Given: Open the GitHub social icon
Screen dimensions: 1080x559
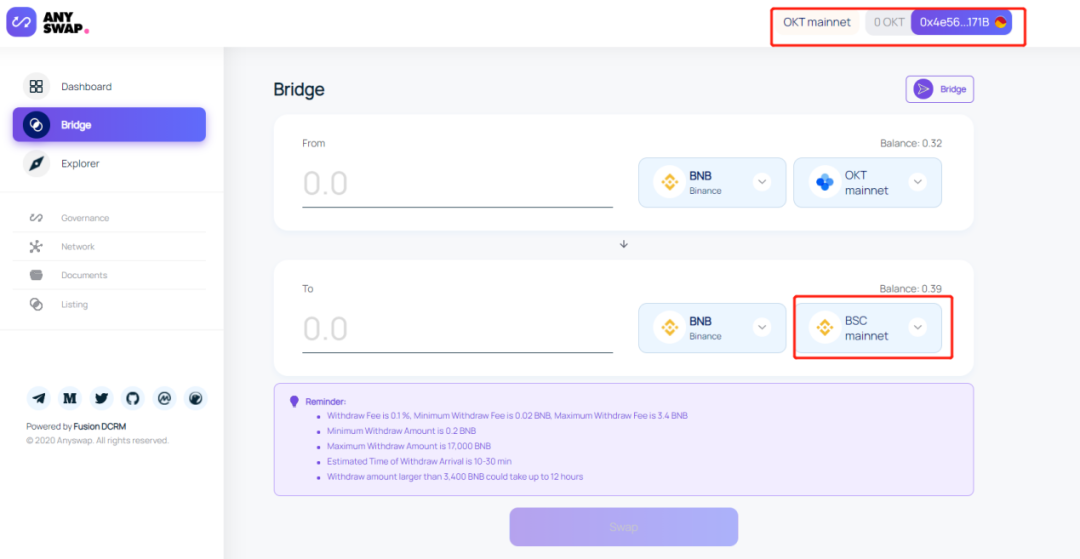Looking at the screenshot, I should point(133,398).
